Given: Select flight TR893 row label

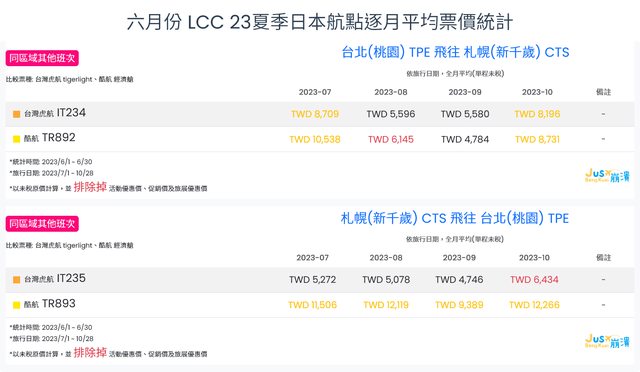Looking at the screenshot, I should 49,304.
